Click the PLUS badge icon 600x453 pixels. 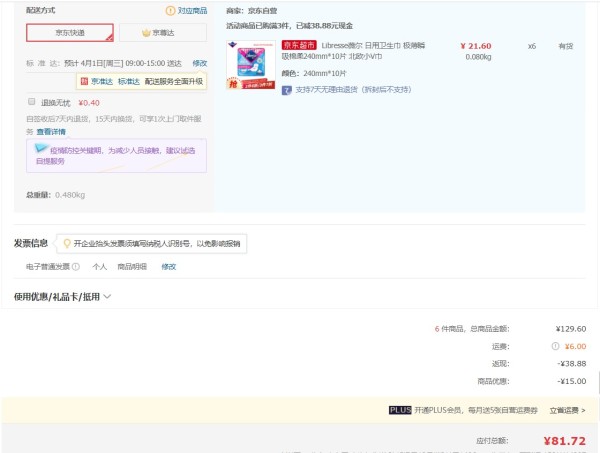400,410
